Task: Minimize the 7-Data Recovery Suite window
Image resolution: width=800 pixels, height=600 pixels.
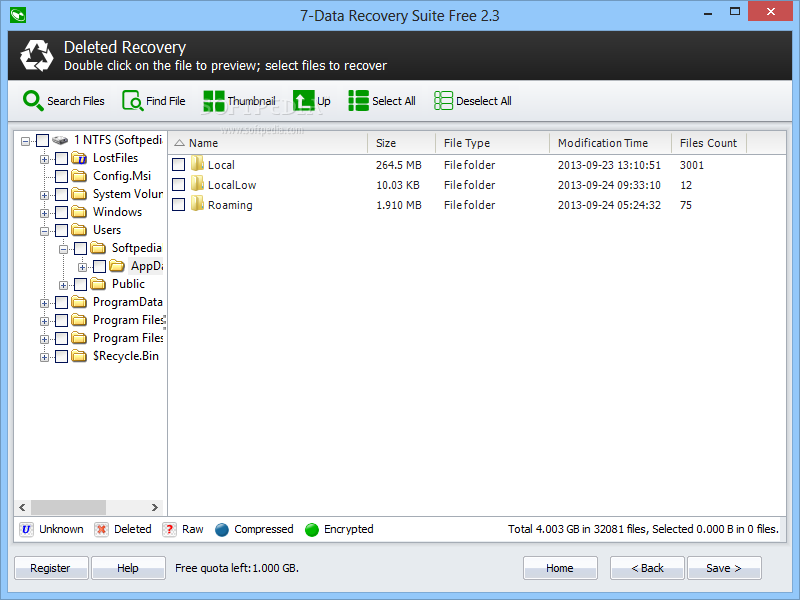Action: tap(708, 13)
